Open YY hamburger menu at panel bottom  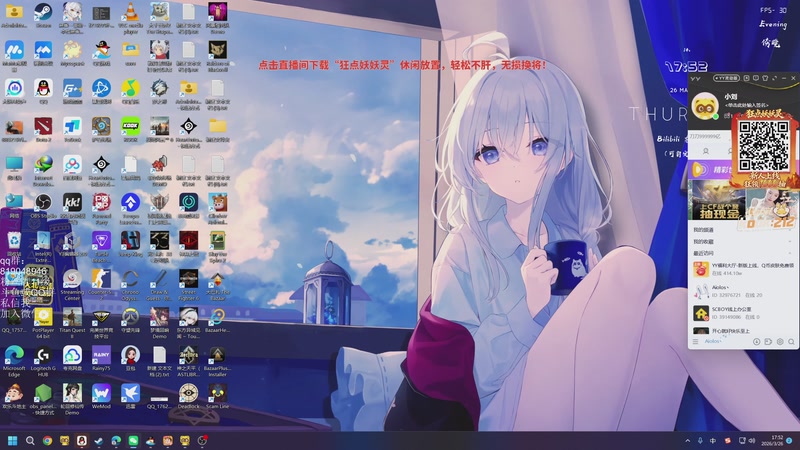(695, 341)
